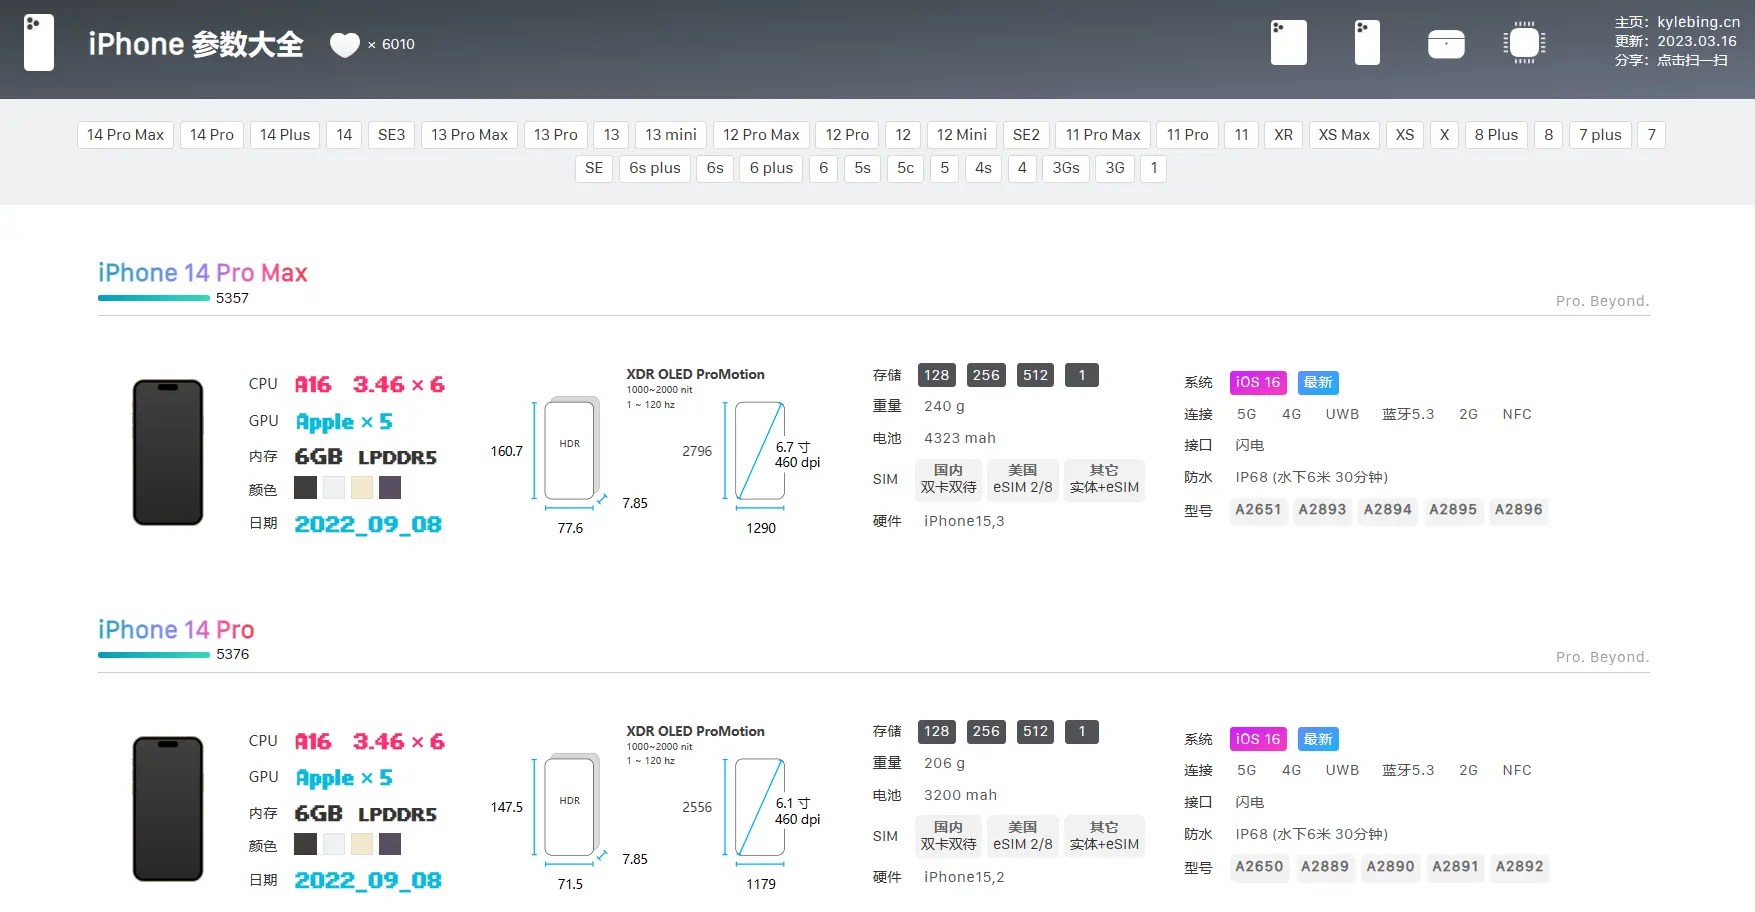Image resolution: width=1755 pixels, height=912 pixels.
Task: Click 512 storage badge for 14 Pro Max
Action: coord(1036,375)
